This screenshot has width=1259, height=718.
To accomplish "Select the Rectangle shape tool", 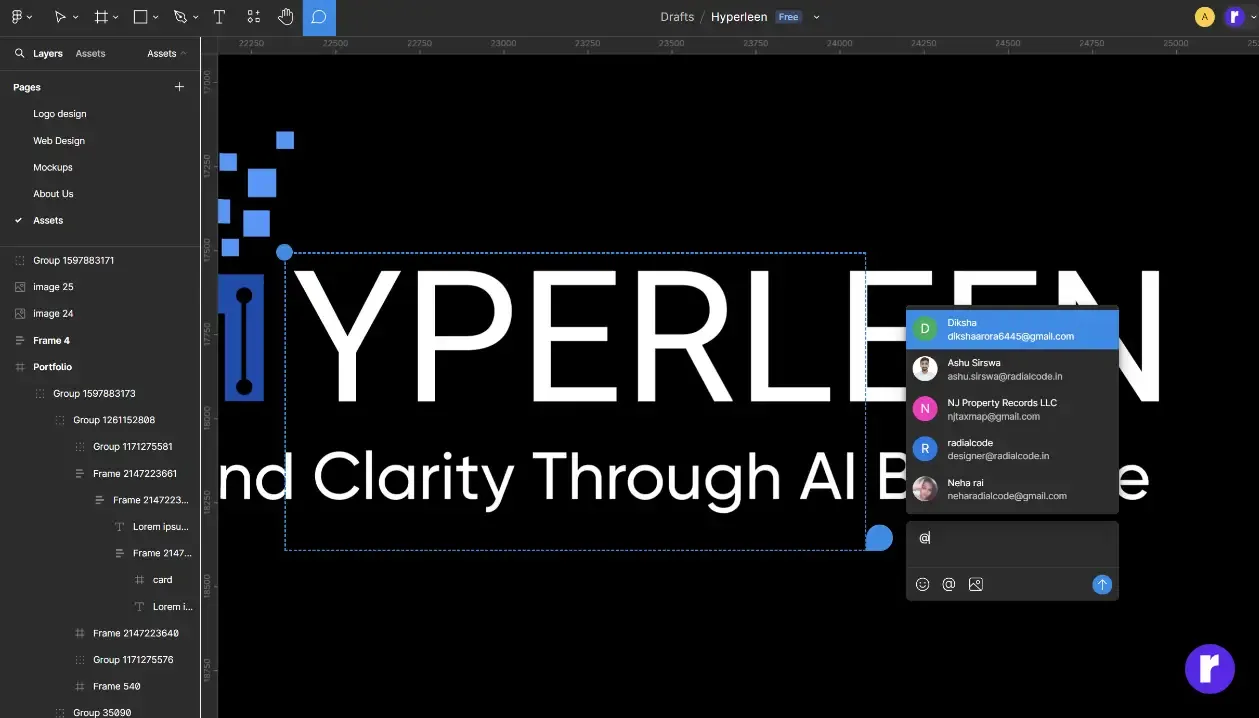I will coord(141,17).
